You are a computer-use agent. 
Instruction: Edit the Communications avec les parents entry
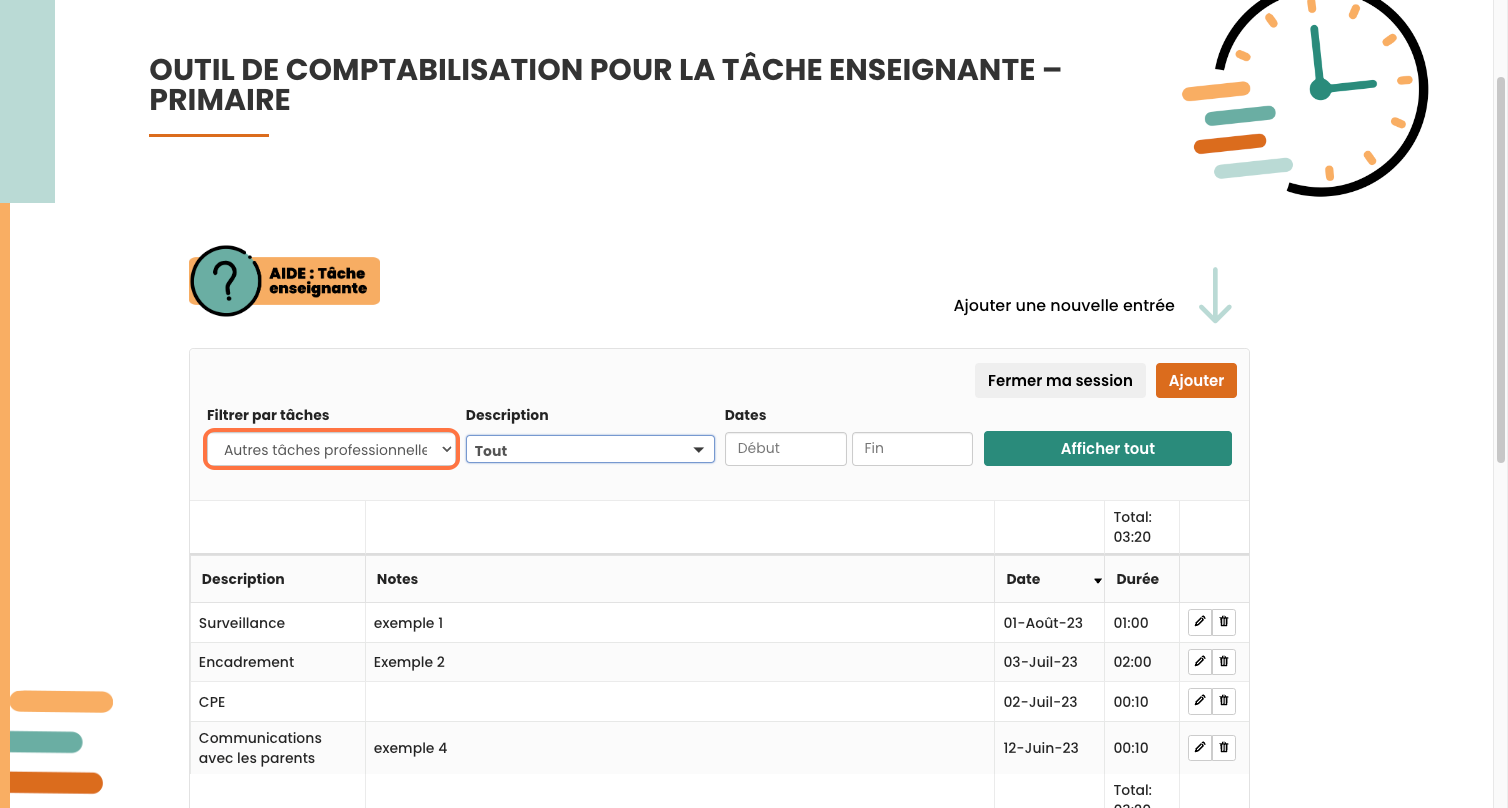pyautogui.click(x=1200, y=747)
